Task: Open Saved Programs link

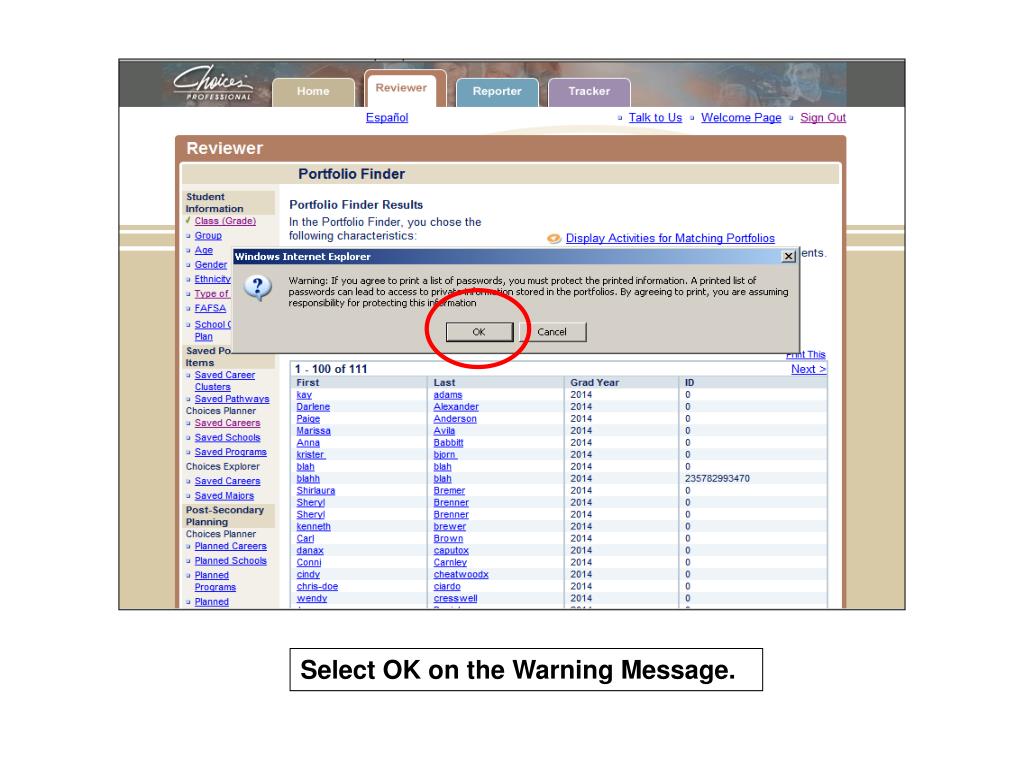Action: [x=231, y=452]
